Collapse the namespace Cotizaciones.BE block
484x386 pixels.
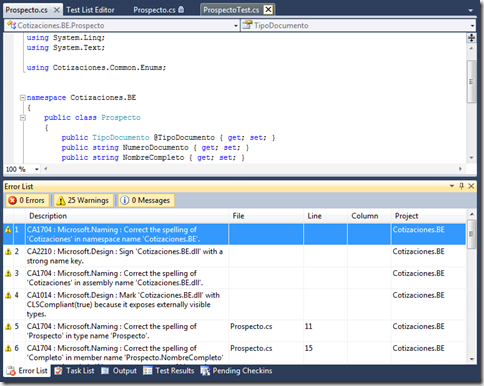[23, 98]
